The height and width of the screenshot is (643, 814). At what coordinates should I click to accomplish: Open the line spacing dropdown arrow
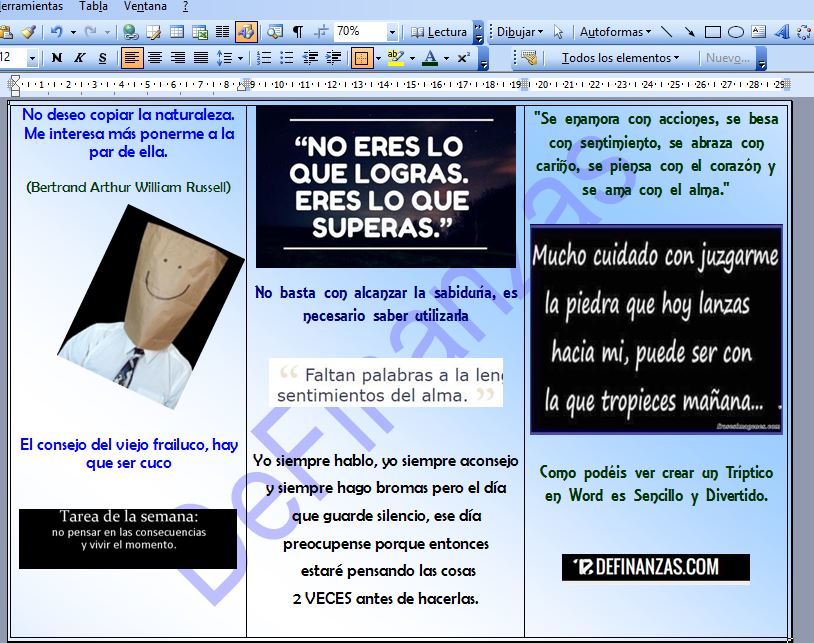click(240, 58)
